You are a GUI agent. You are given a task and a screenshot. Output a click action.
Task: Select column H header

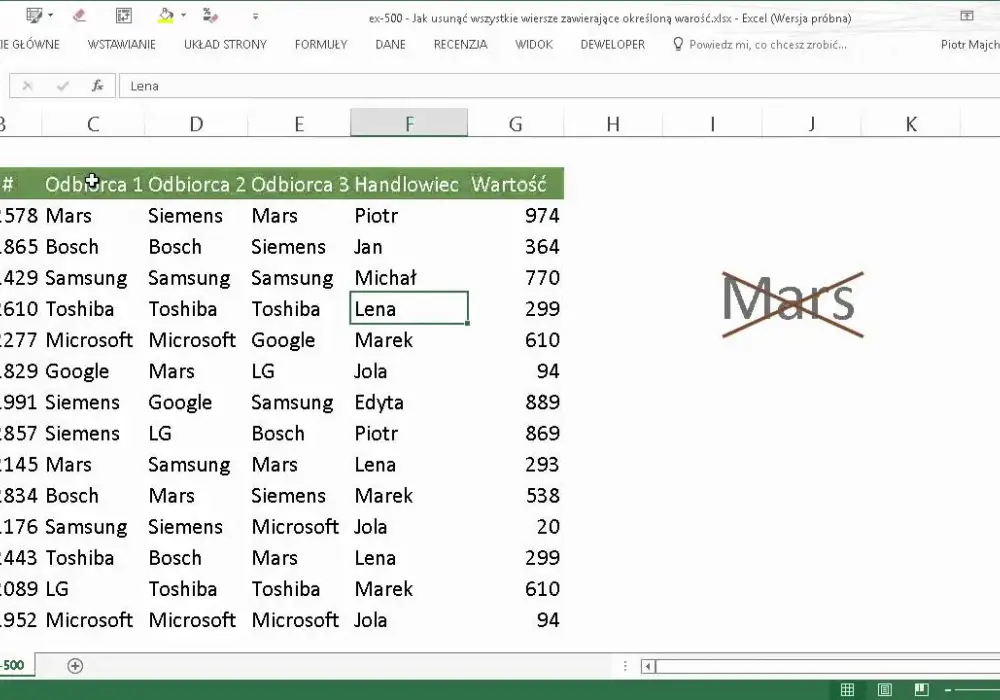[613, 123]
